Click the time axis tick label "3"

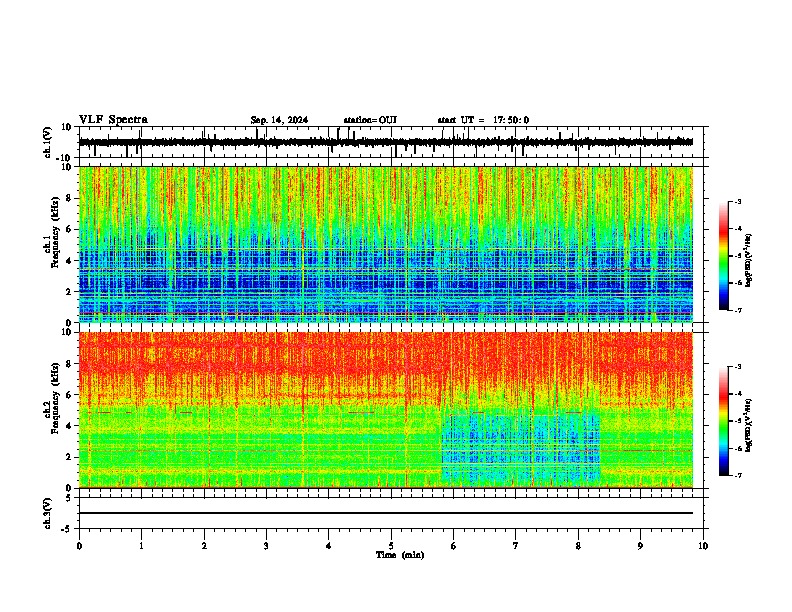click(x=266, y=546)
